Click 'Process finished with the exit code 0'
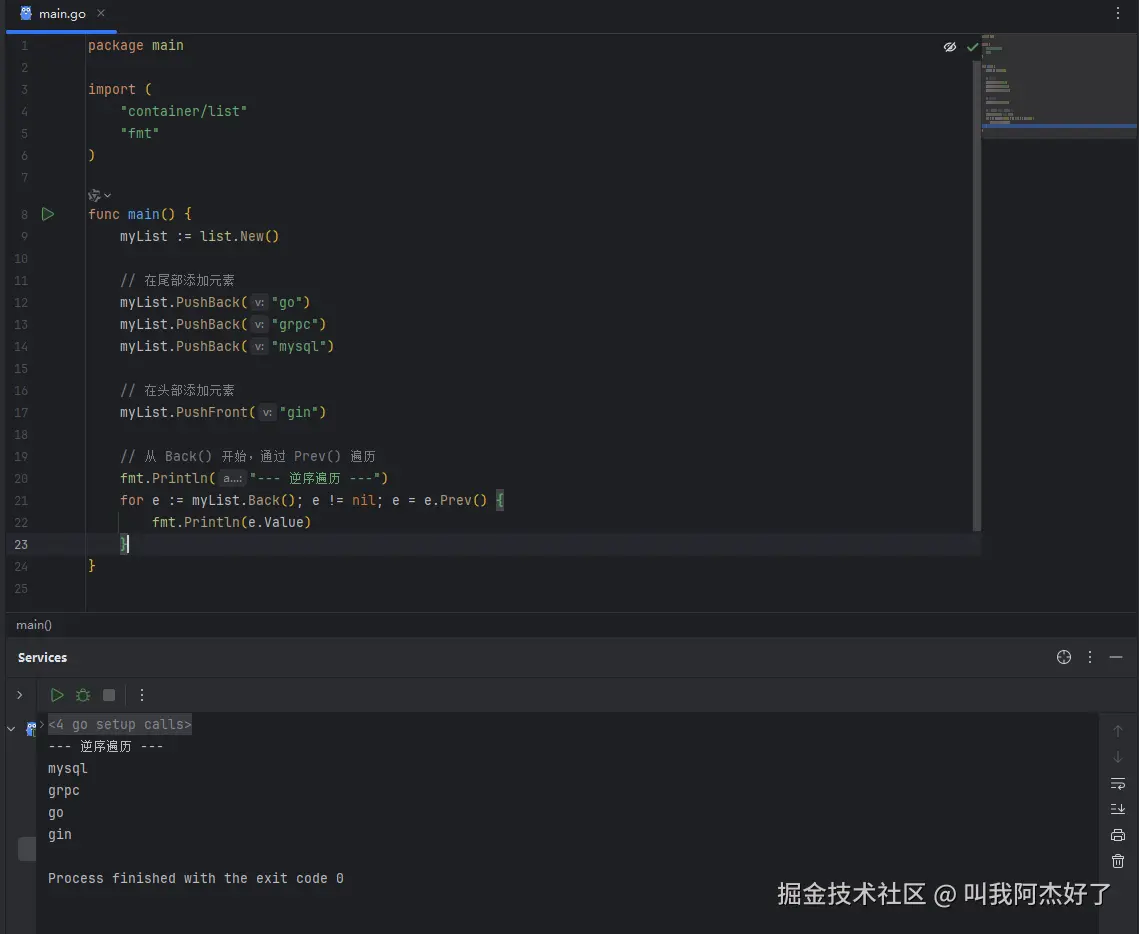 195,878
